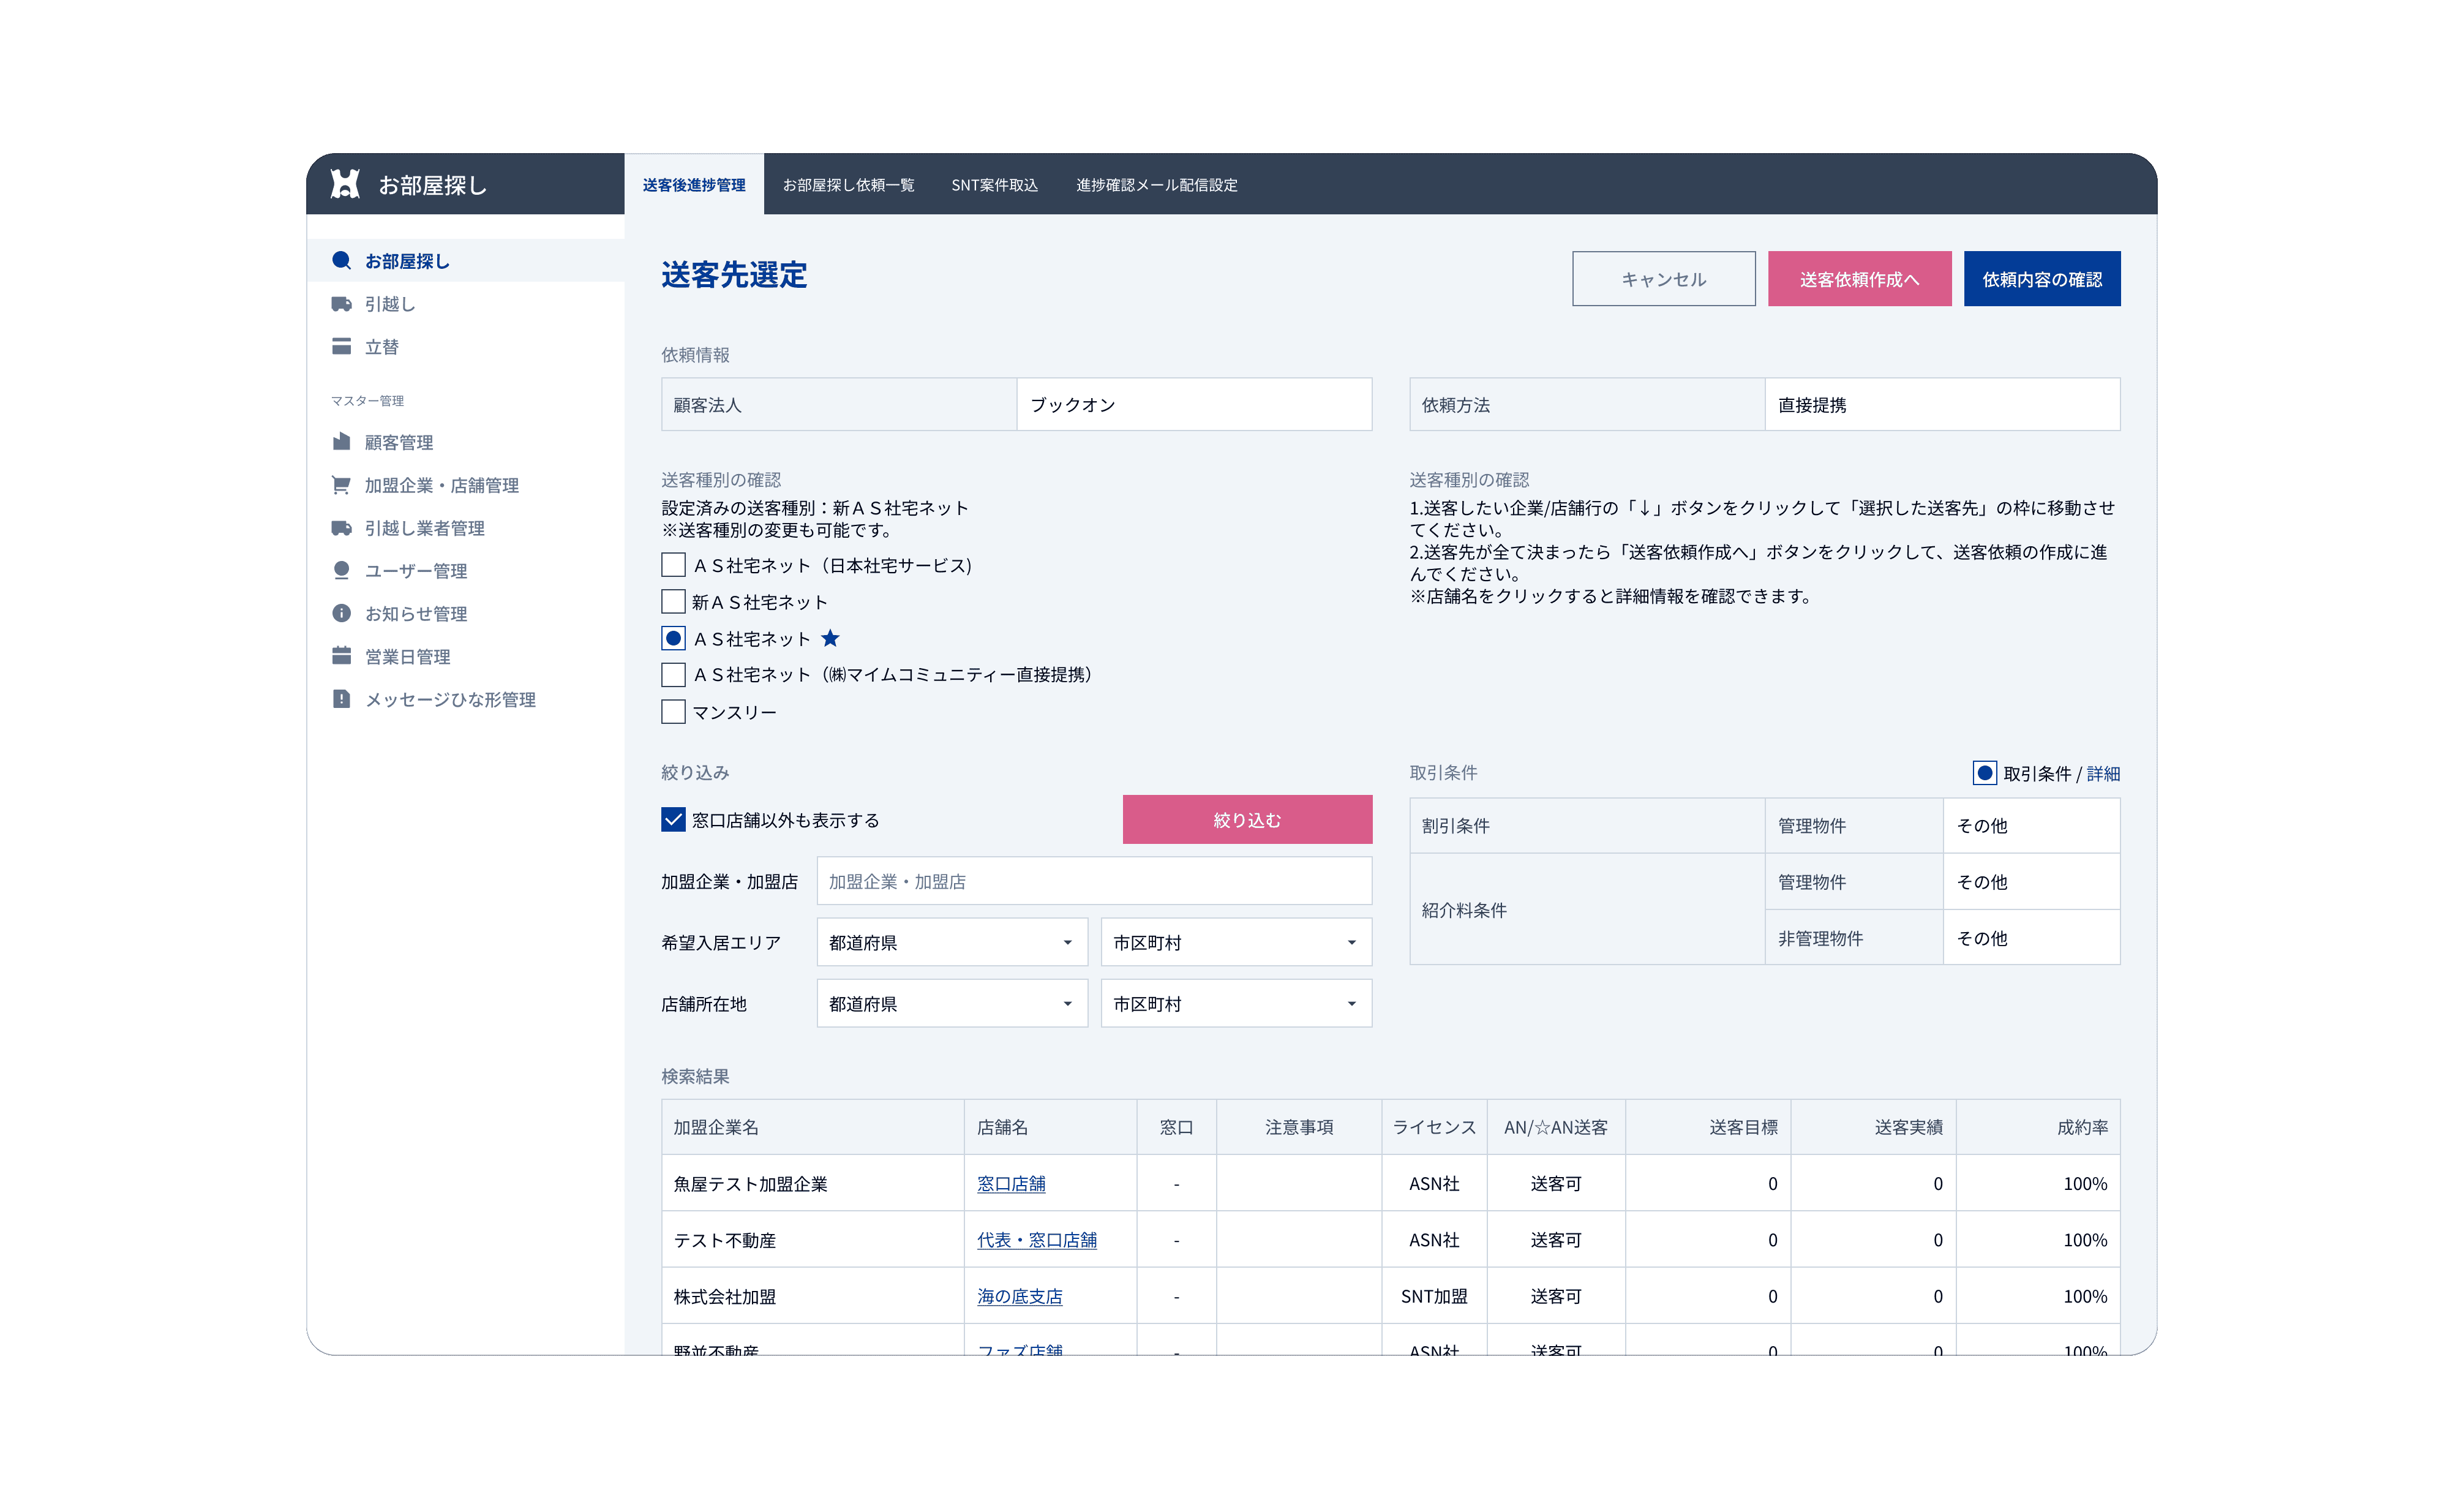
Task: Click the card icon beside 立替
Action: (x=341, y=346)
